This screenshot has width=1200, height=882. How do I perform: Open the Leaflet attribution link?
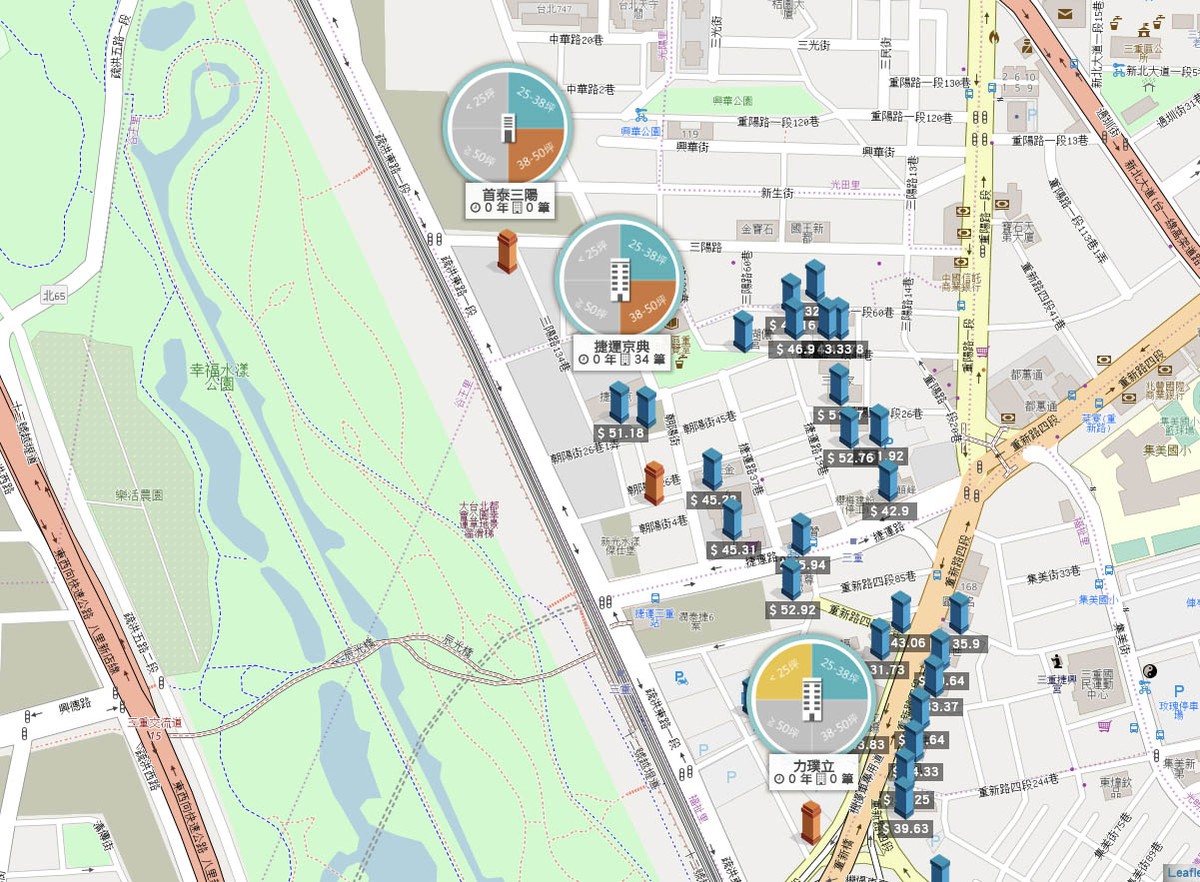click(x=1182, y=873)
